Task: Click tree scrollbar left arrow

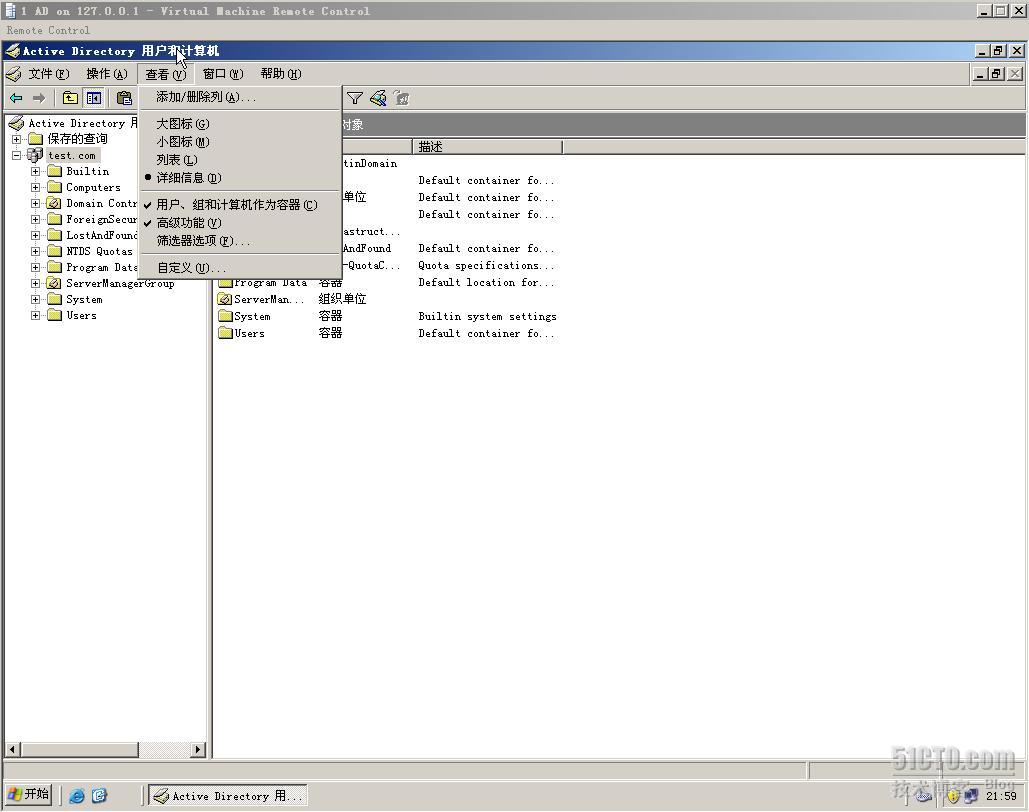Action: [12, 749]
